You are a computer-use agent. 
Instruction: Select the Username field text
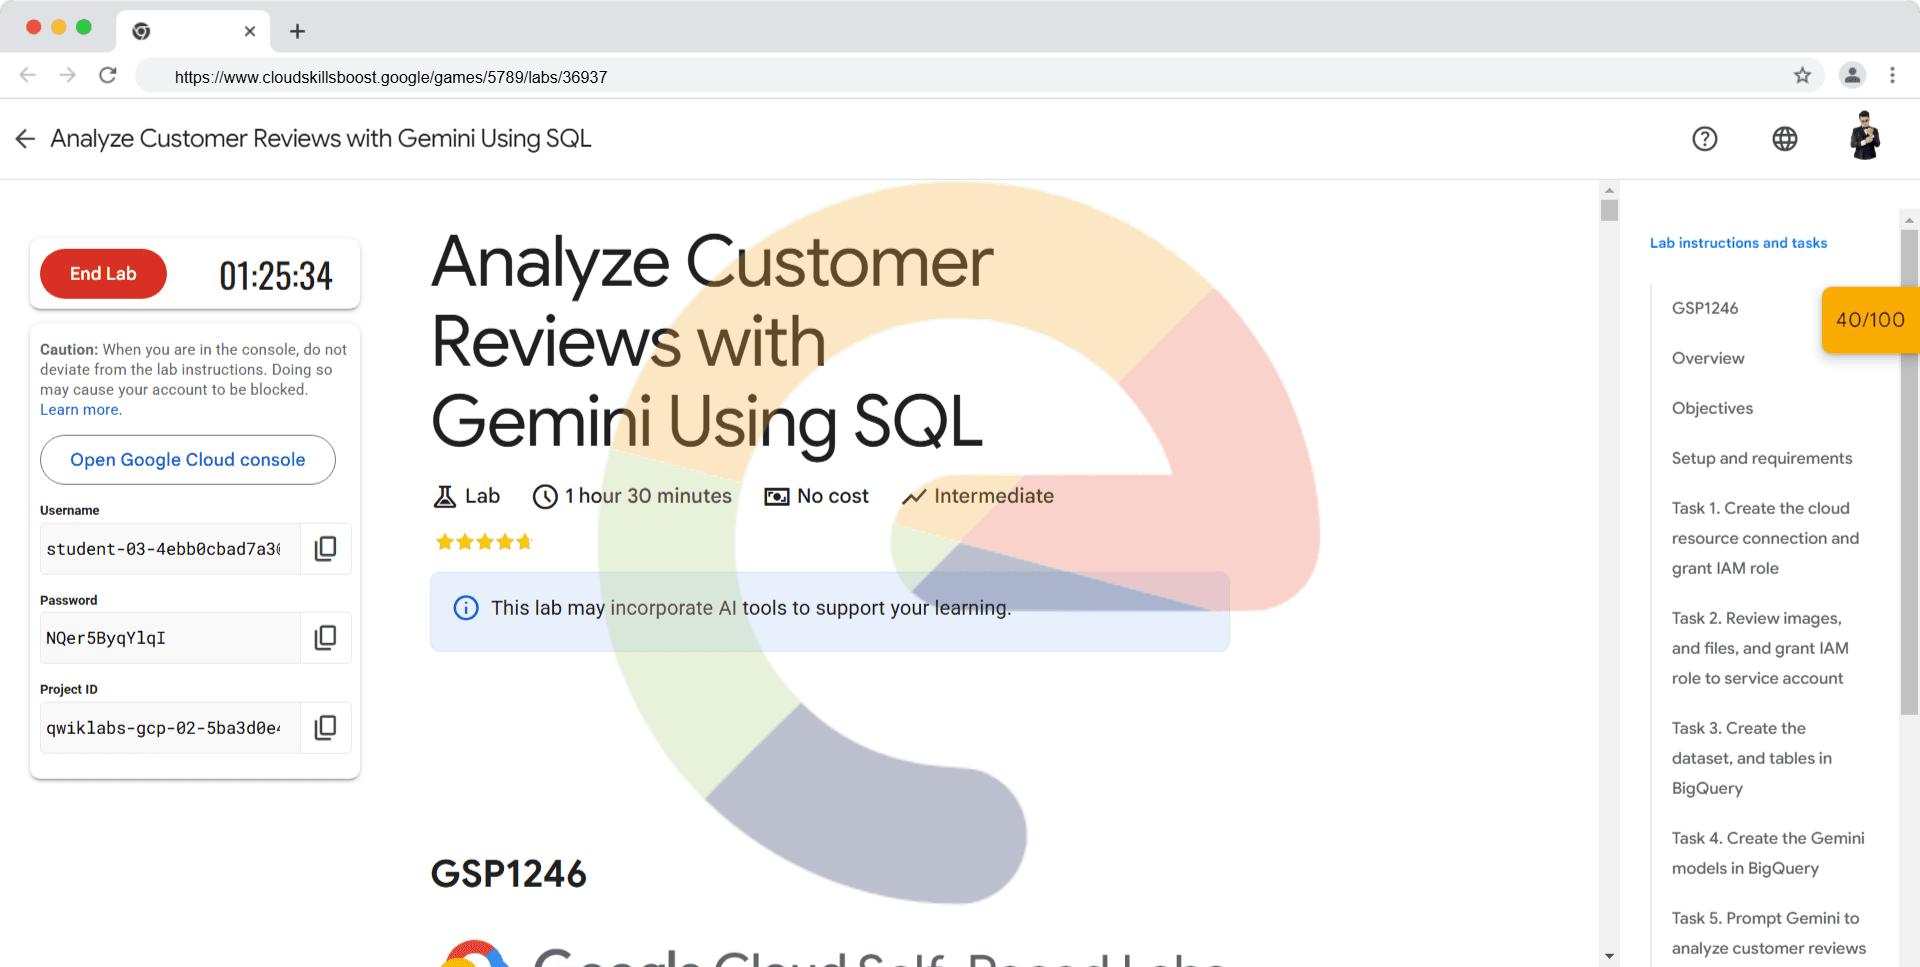[x=170, y=549]
